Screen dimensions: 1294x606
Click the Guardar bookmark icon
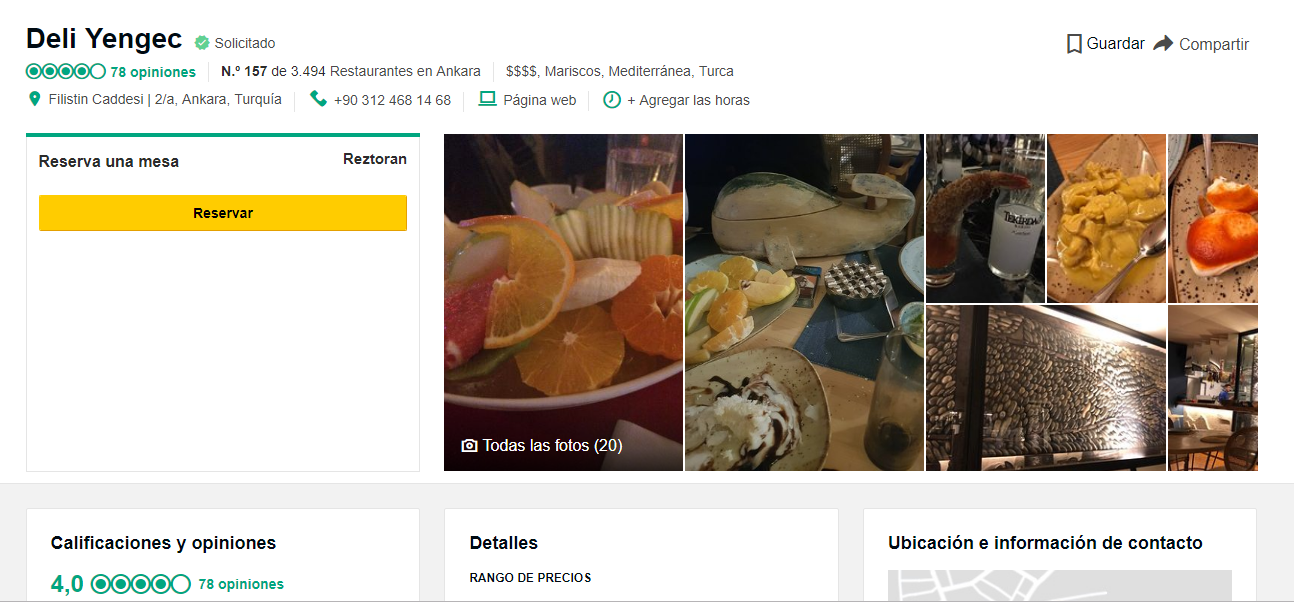point(1074,44)
